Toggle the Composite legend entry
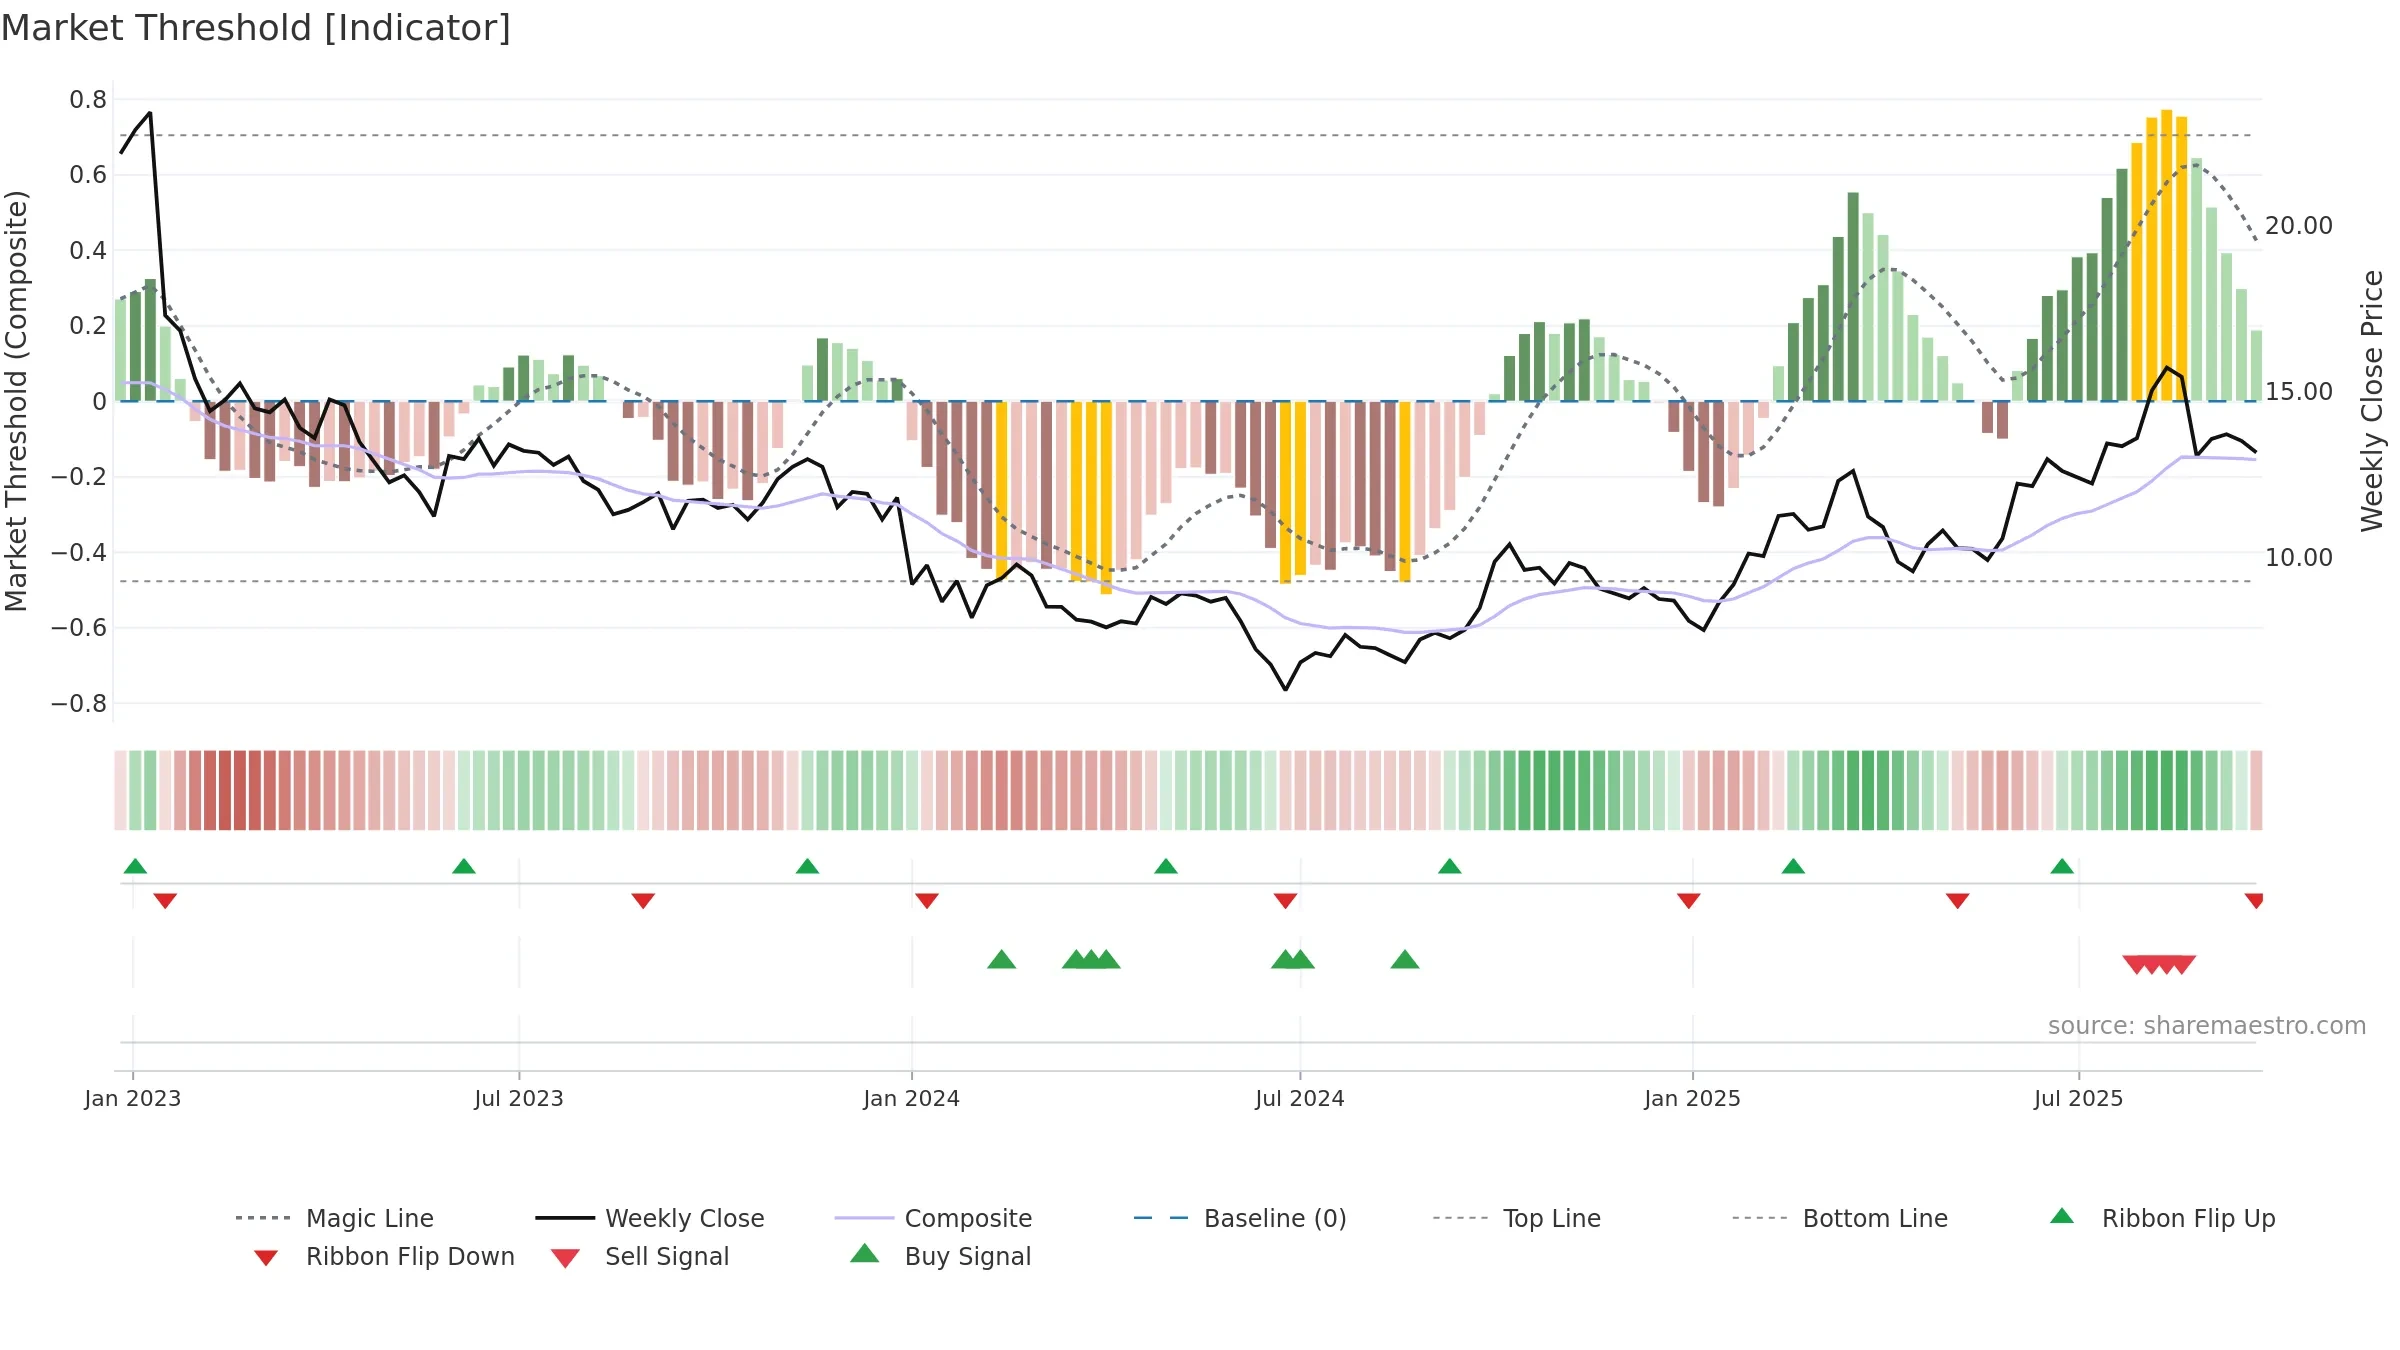 coord(933,1218)
